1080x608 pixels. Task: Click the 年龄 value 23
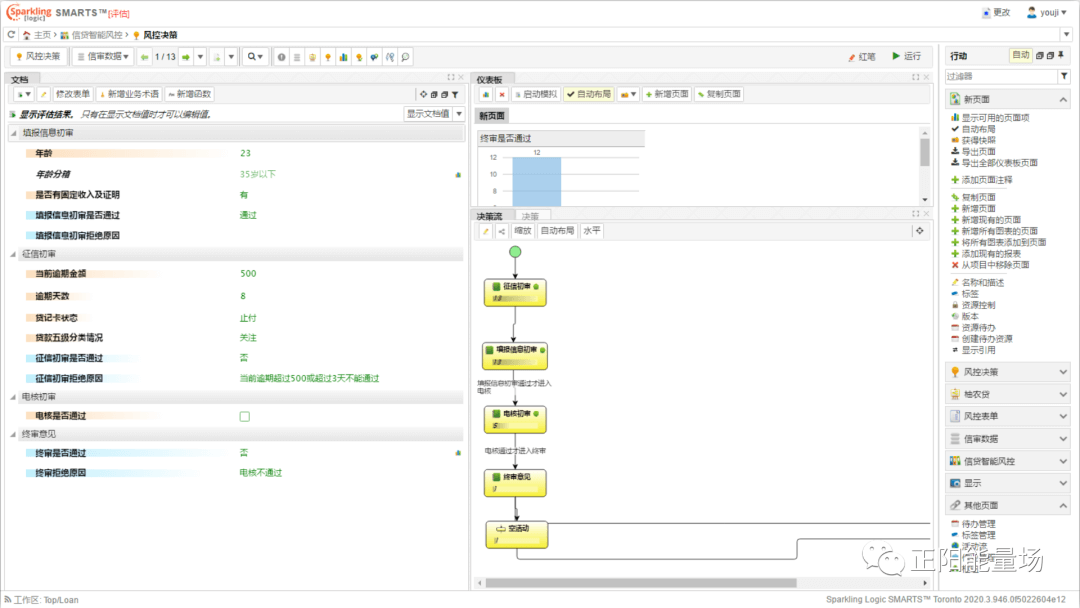(245, 154)
